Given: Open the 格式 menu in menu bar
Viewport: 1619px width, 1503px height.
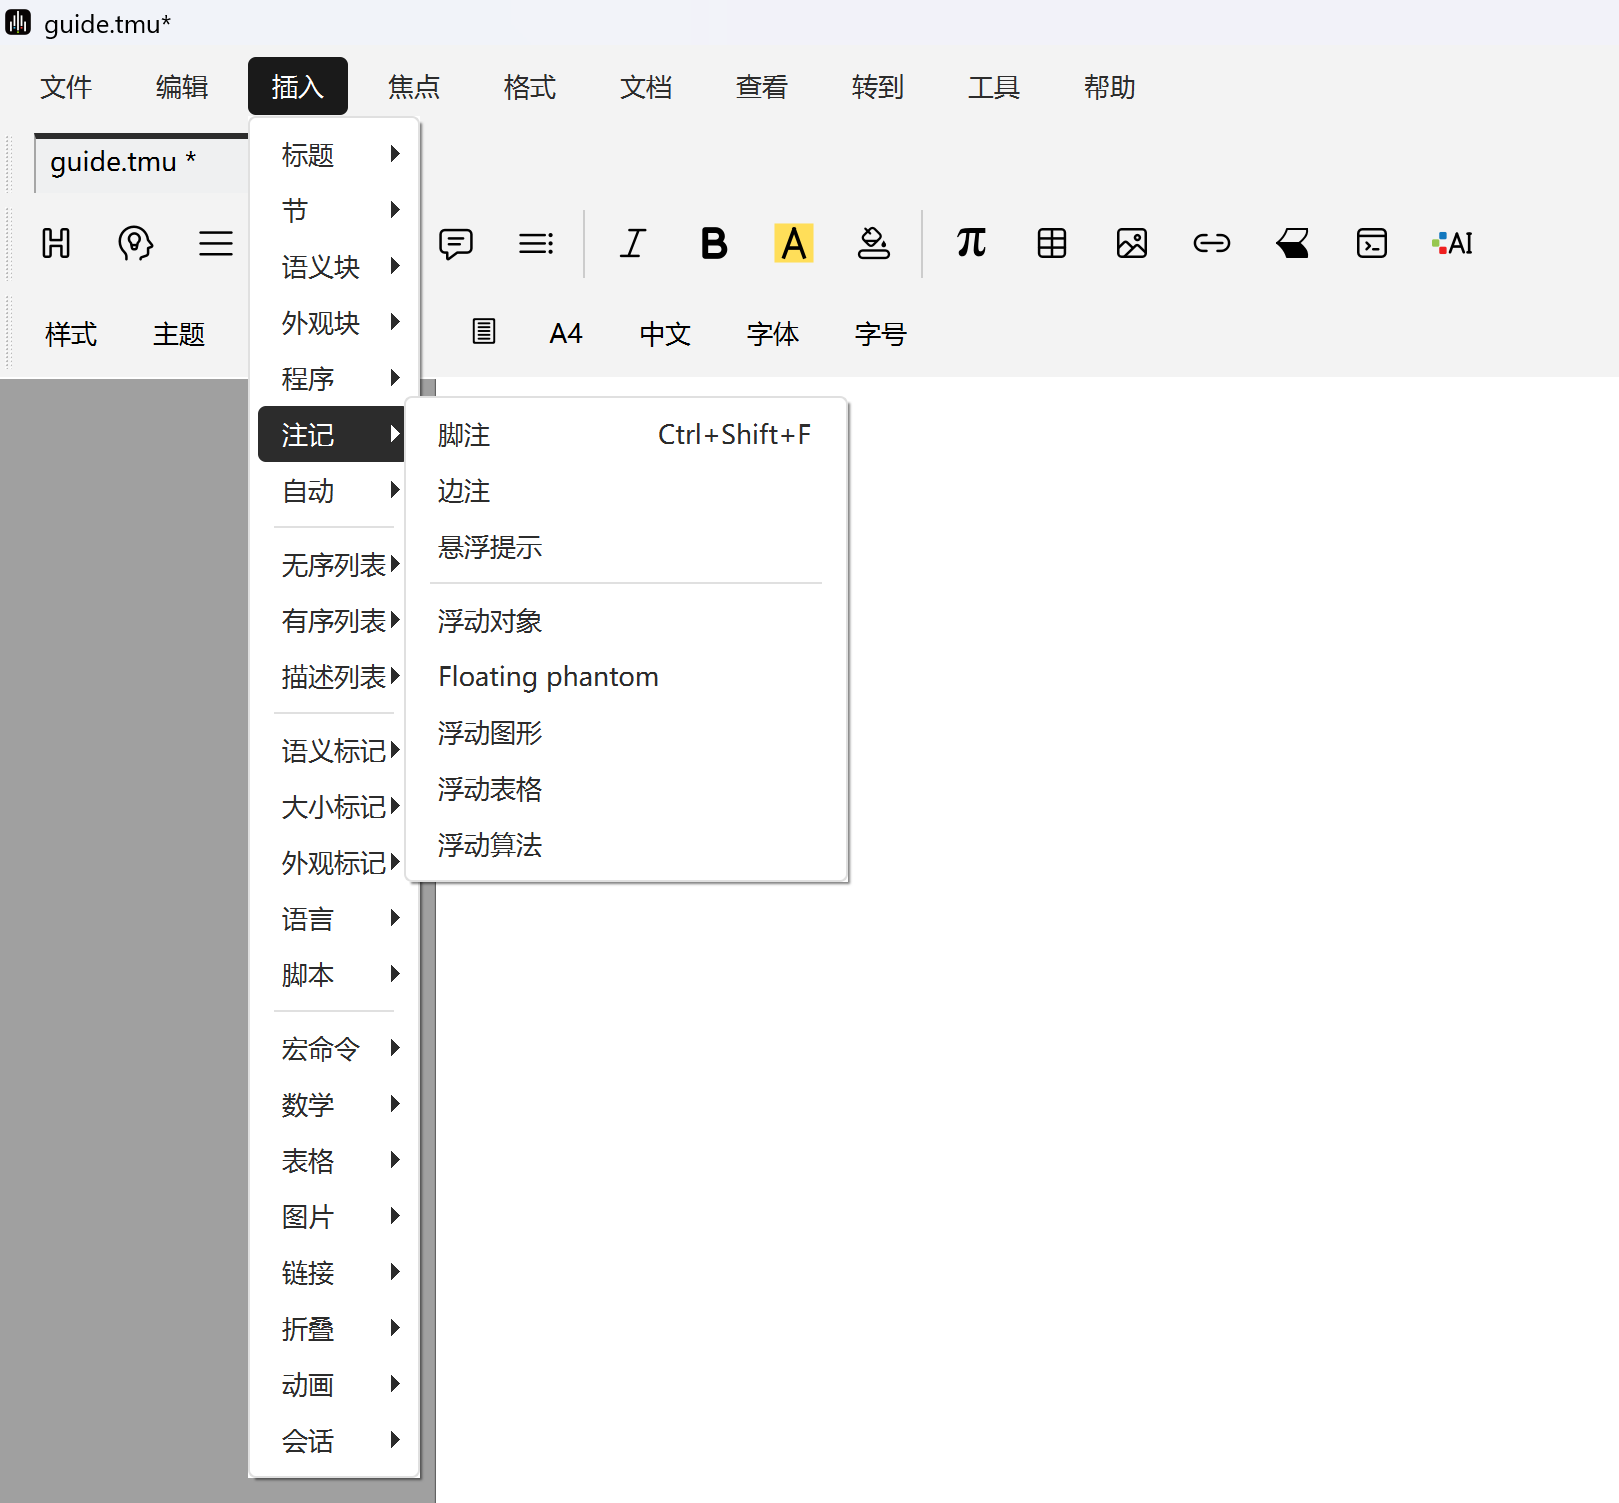Looking at the screenshot, I should (x=529, y=87).
